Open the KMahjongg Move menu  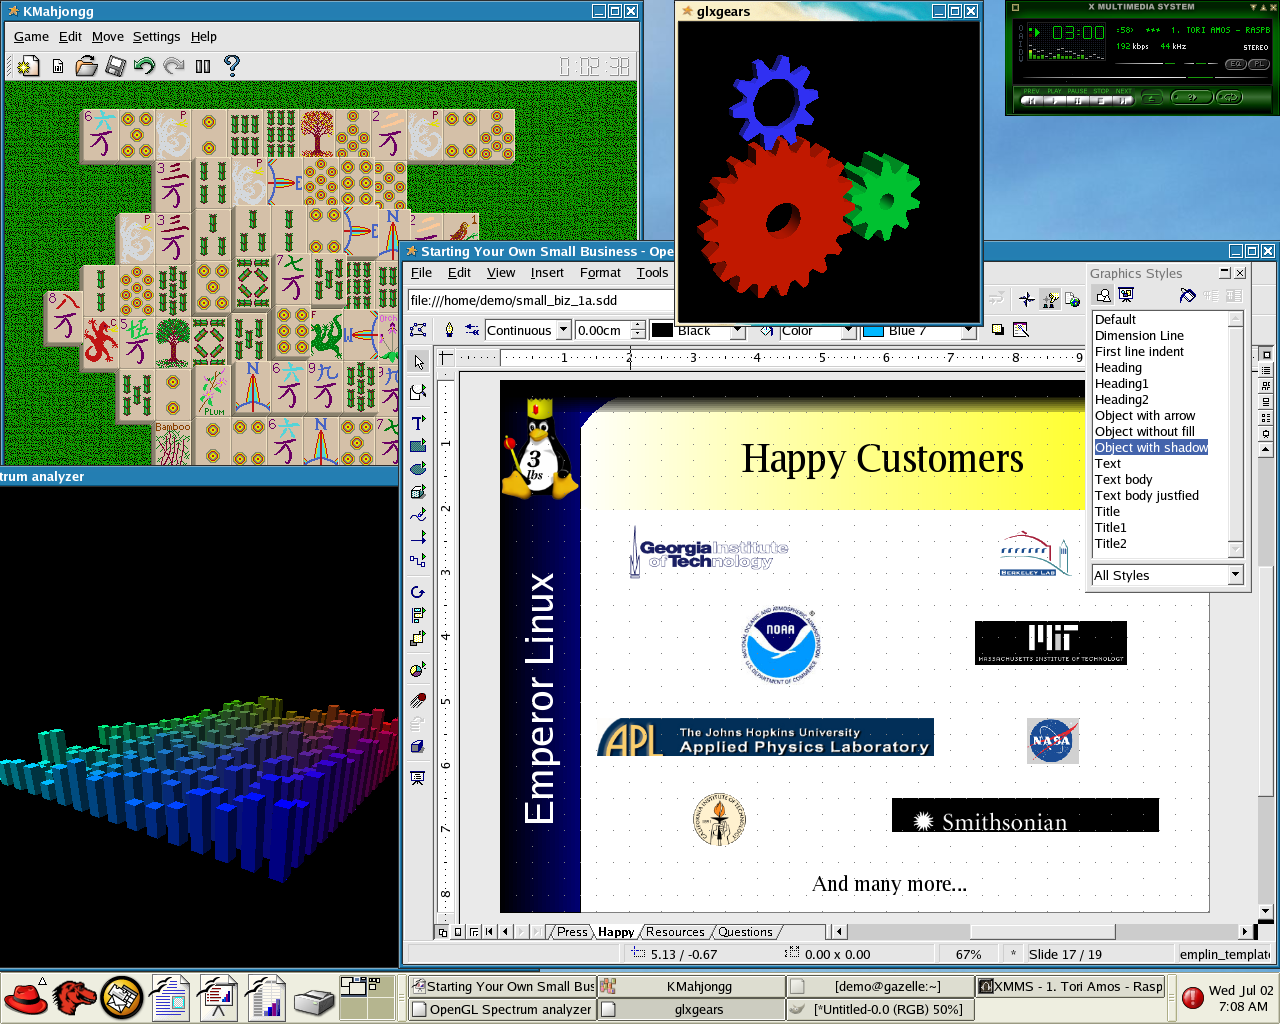[x=108, y=37]
